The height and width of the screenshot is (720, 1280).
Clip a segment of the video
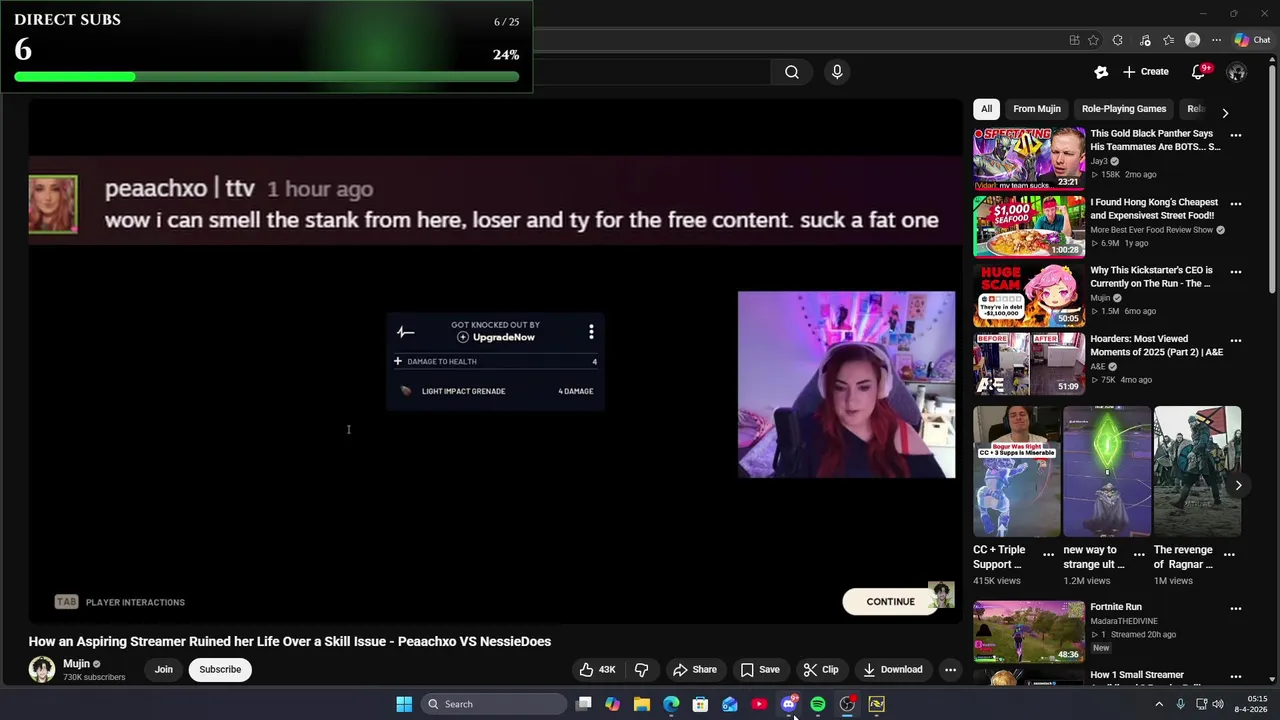[821, 670]
